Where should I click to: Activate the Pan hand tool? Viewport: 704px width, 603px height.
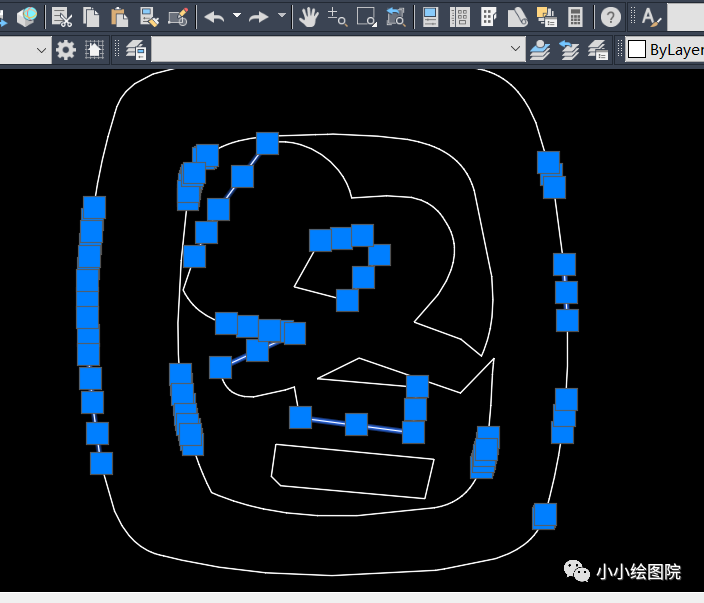click(x=309, y=17)
